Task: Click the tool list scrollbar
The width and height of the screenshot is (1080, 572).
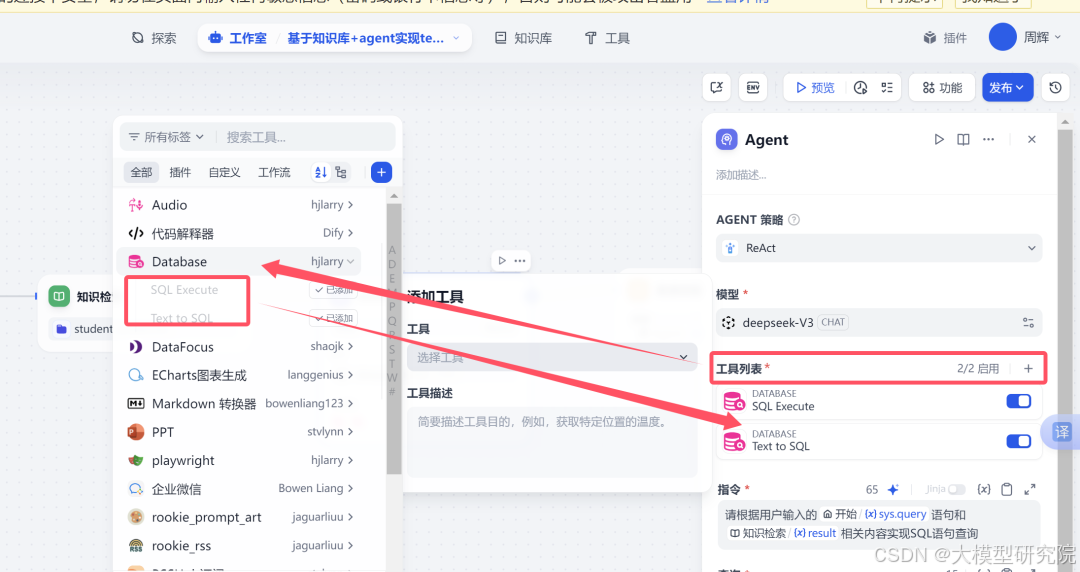Action: [394, 338]
